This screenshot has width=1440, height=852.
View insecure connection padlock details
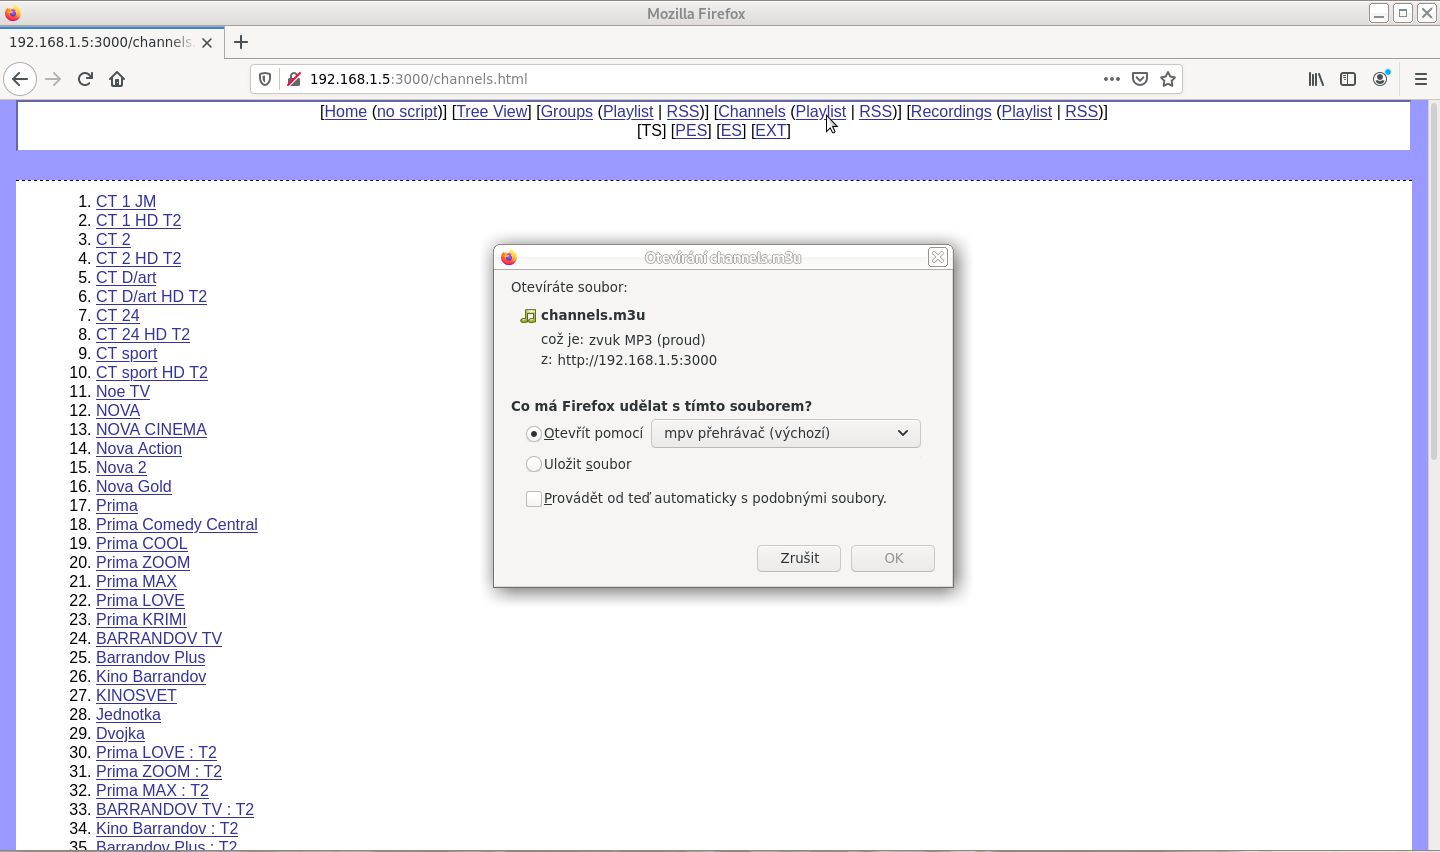pos(294,79)
